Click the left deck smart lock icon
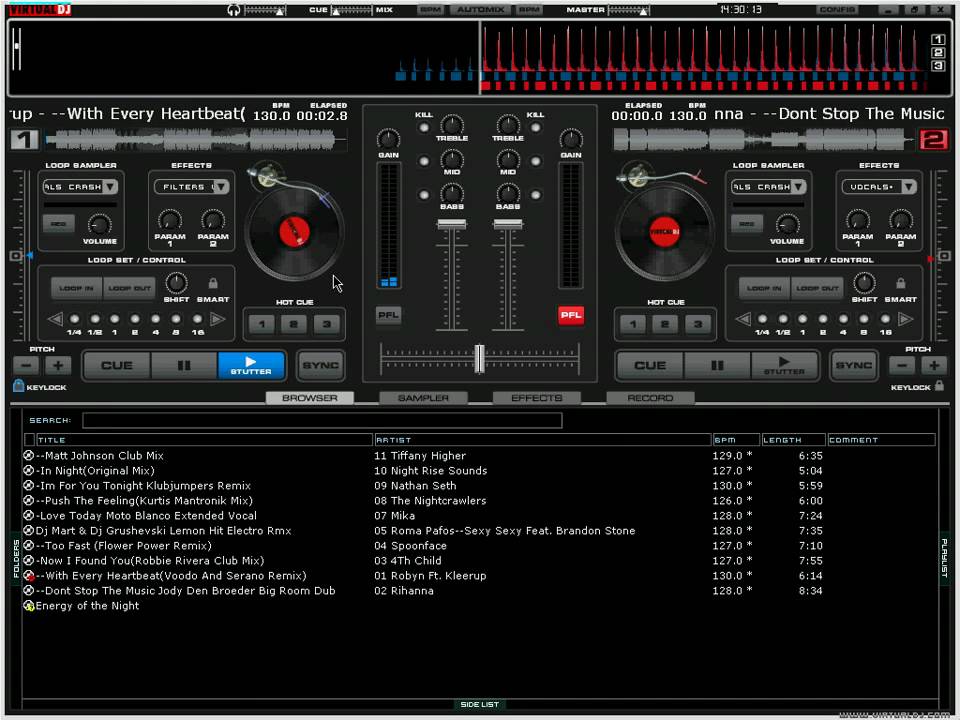This screenshot has height=720, width=960. 212,284
